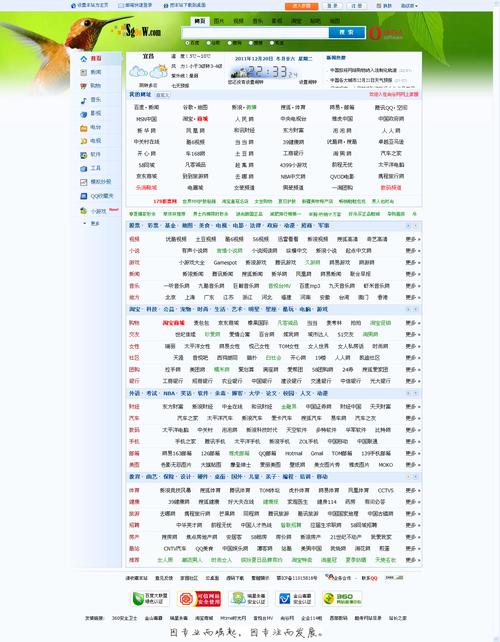
Task: Open the news icon in left sidebar
Action: (x=84, y=72)
